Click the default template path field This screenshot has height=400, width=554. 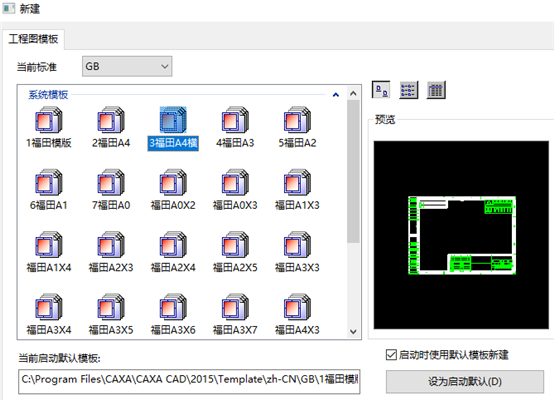[x=189, y=381]
